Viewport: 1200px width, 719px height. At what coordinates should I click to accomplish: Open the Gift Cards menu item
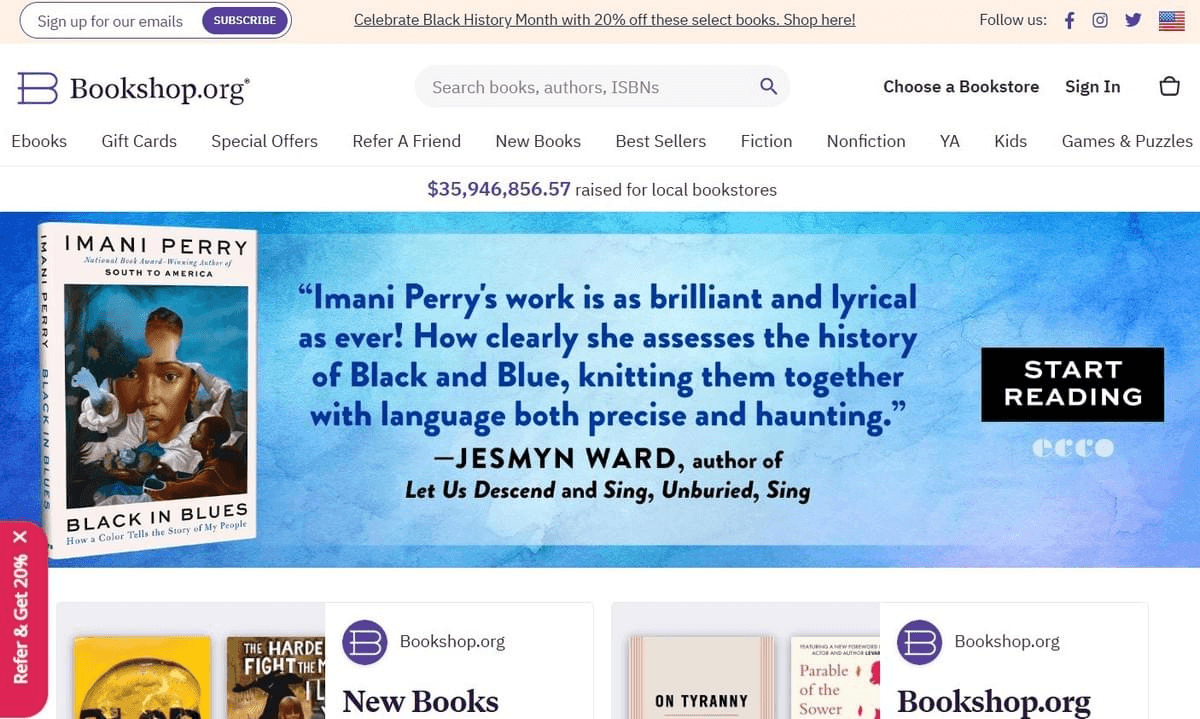[x=139, y=141]
